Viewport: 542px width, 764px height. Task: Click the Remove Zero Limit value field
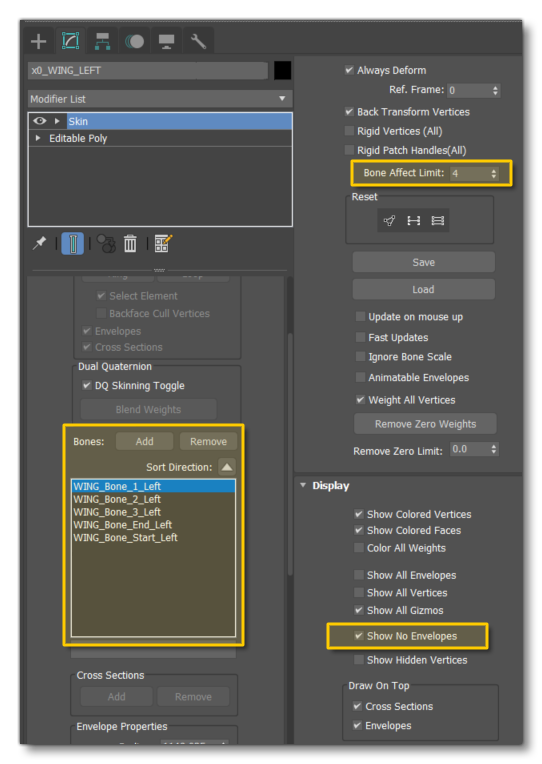[x=469, y=449]
